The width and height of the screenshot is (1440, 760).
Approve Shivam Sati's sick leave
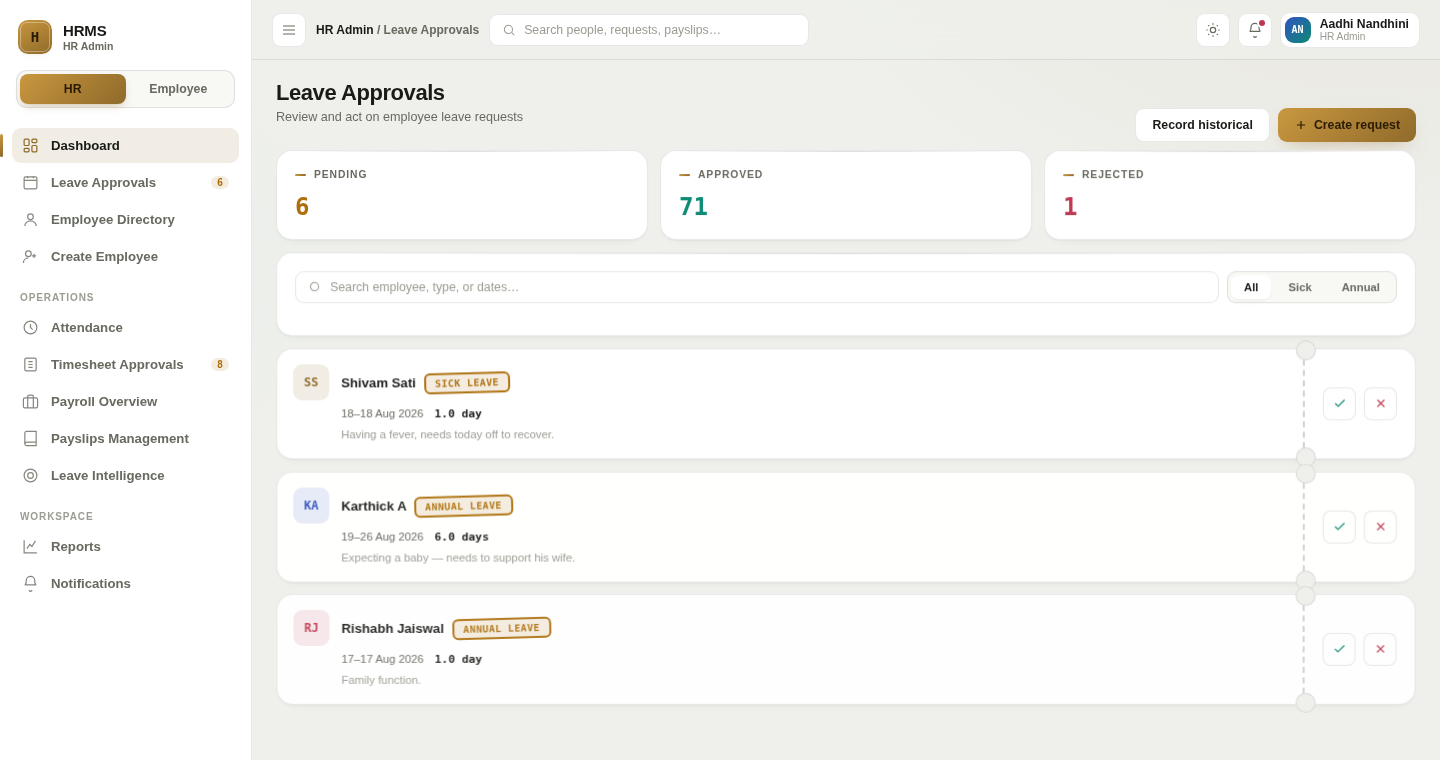[1340, 404]
